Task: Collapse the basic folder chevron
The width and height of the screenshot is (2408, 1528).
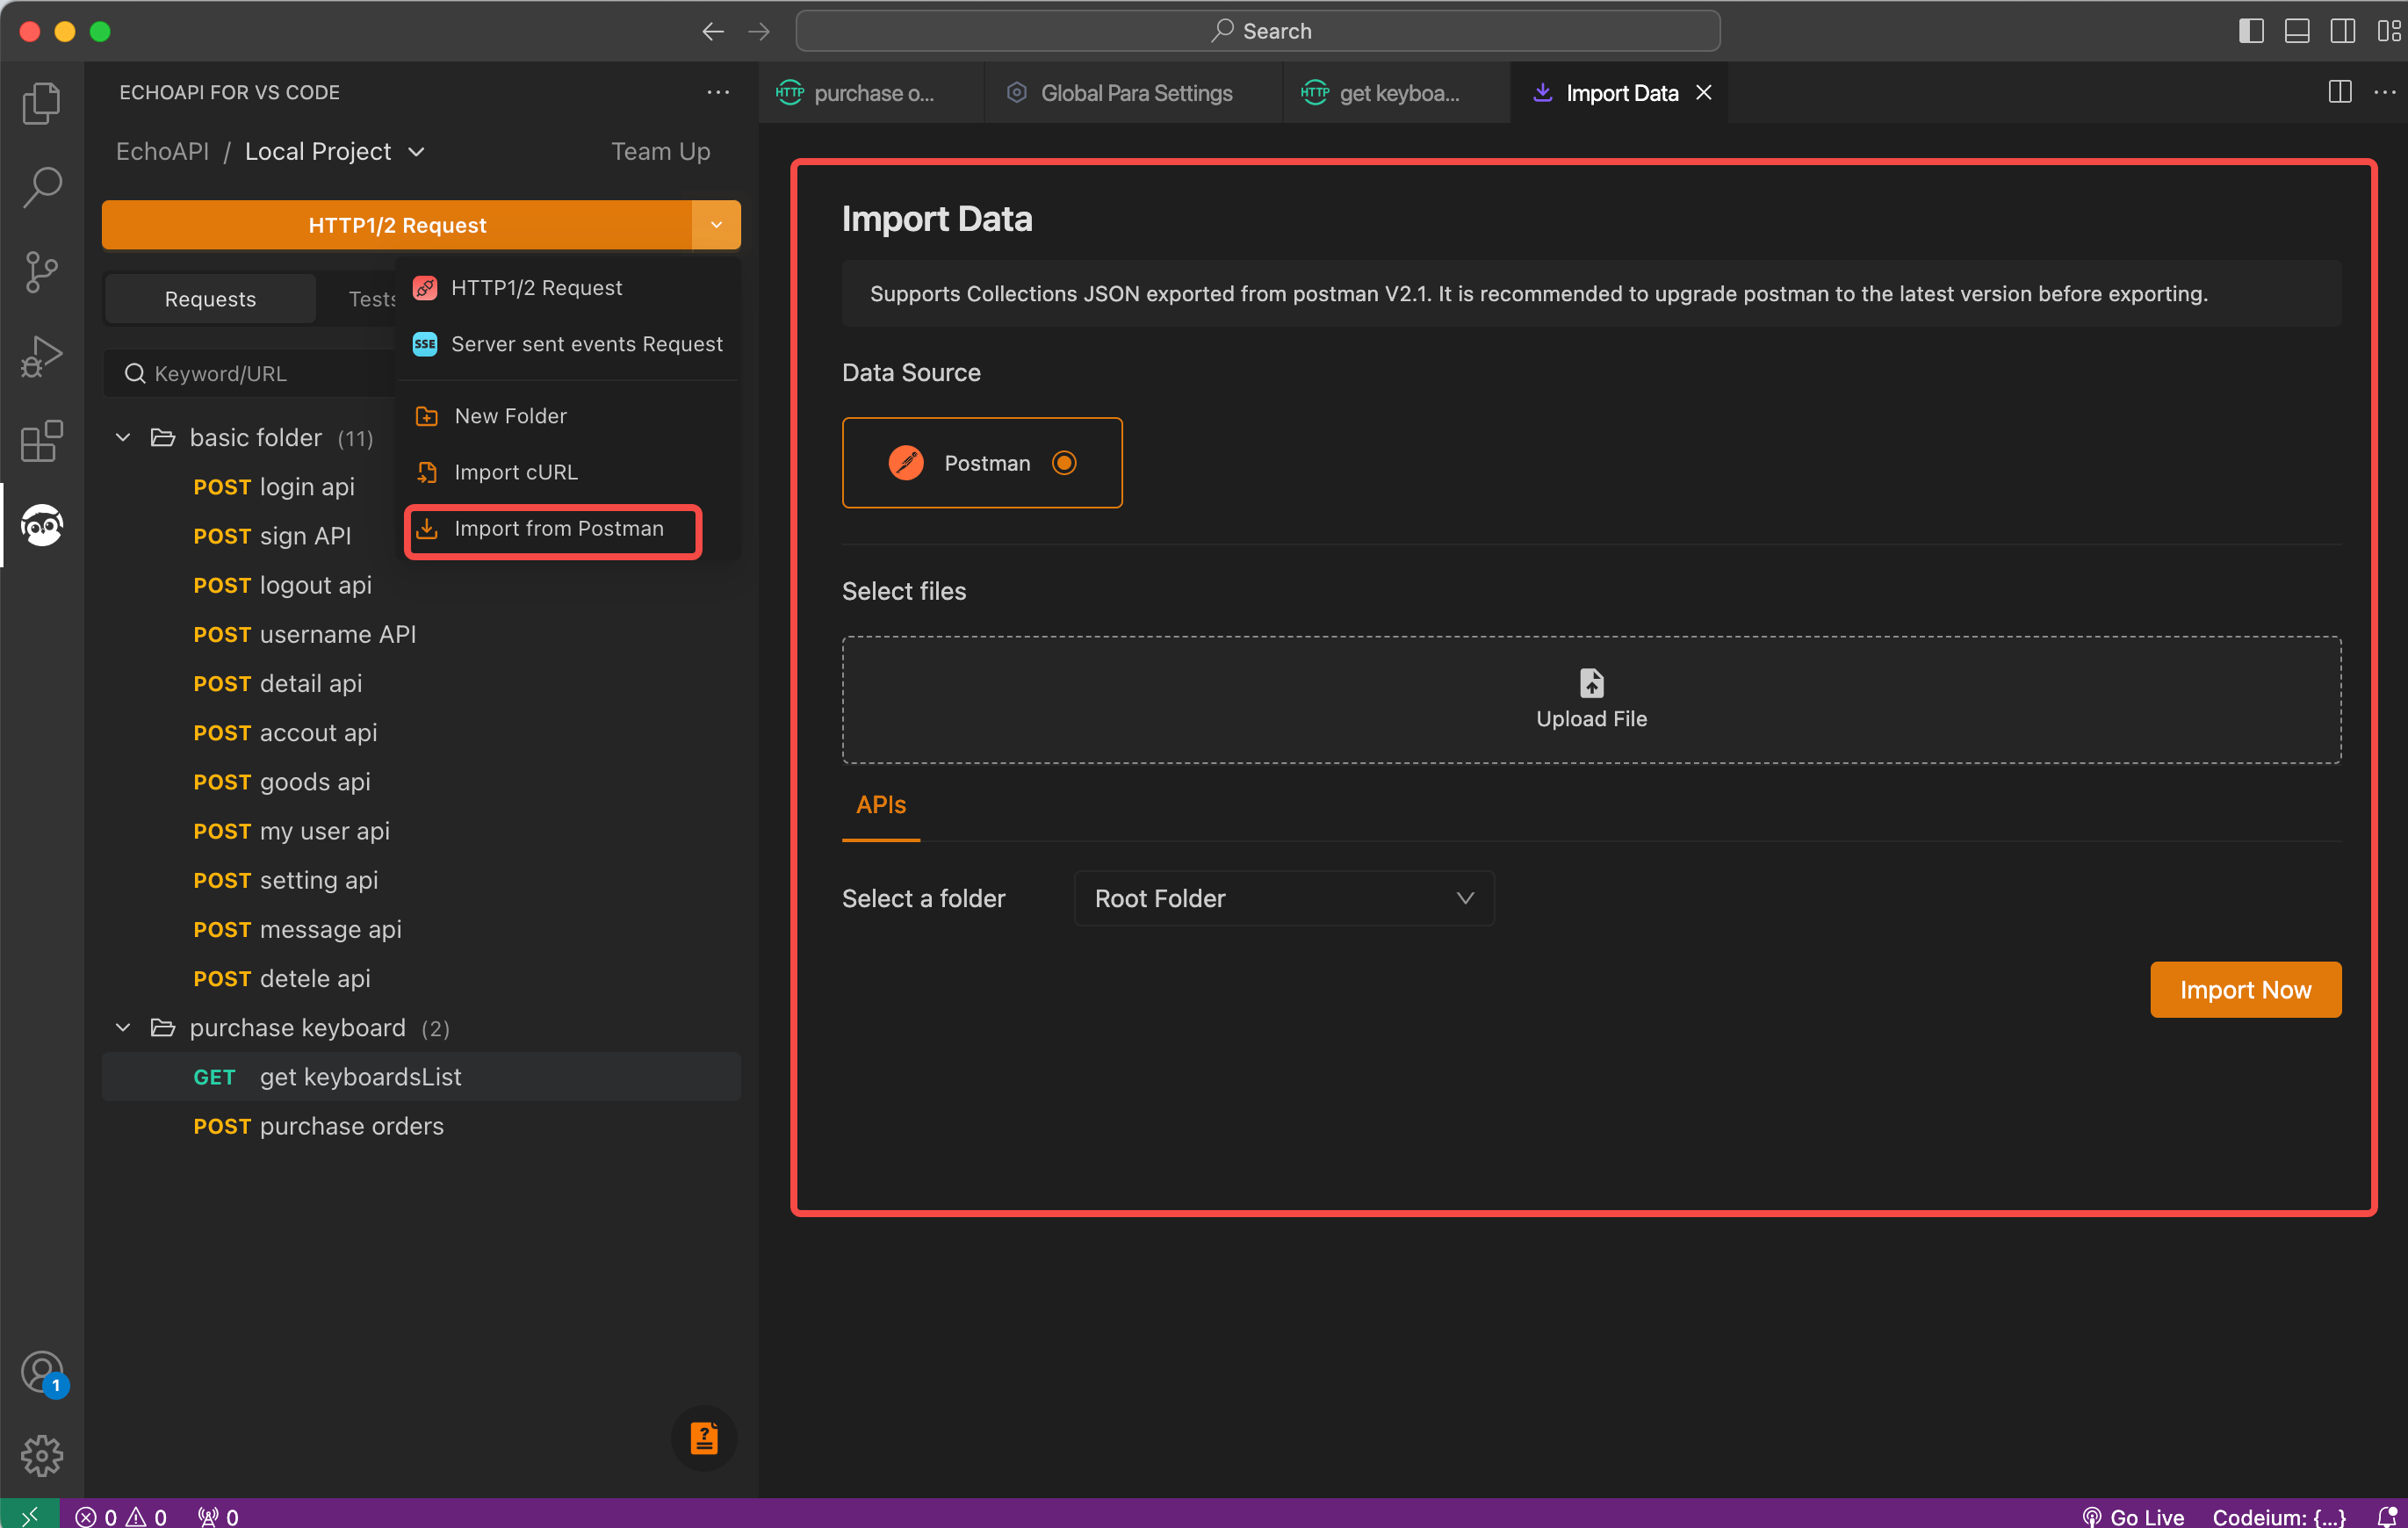Action: 123,438
